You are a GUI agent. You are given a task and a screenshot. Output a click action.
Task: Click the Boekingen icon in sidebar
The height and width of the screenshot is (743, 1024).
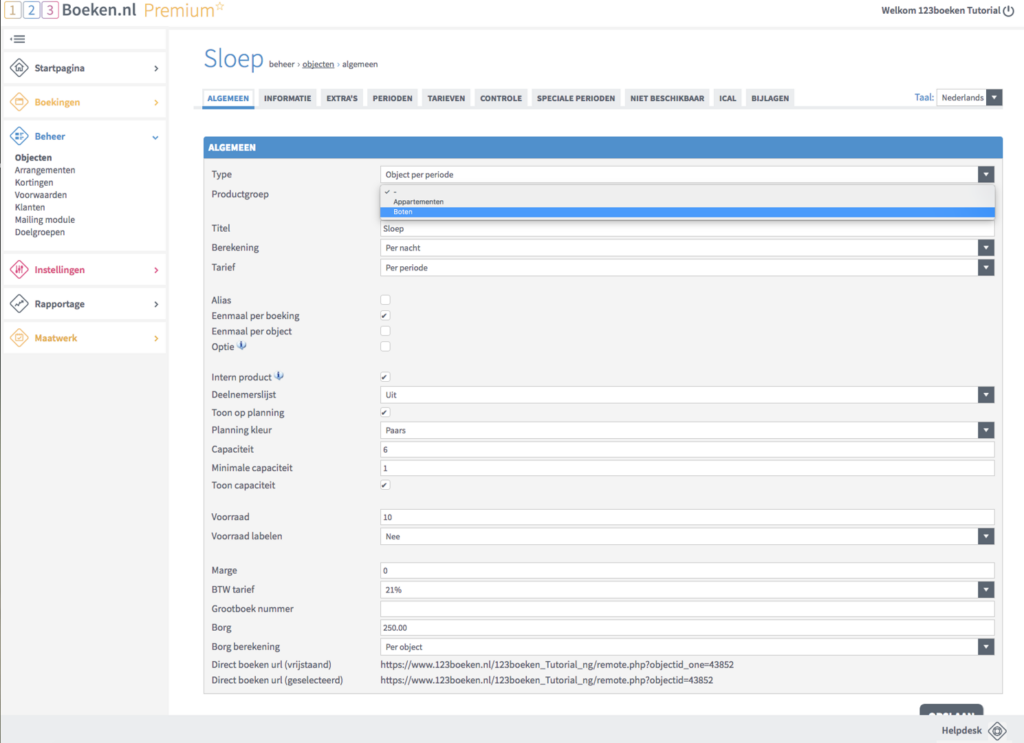click(20, 101)
